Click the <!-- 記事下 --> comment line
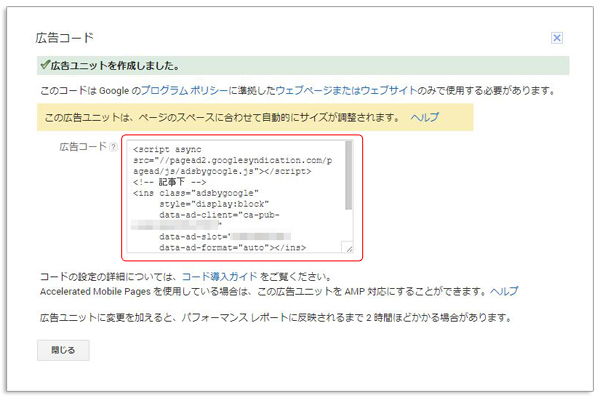 click(x=170, y=182)
